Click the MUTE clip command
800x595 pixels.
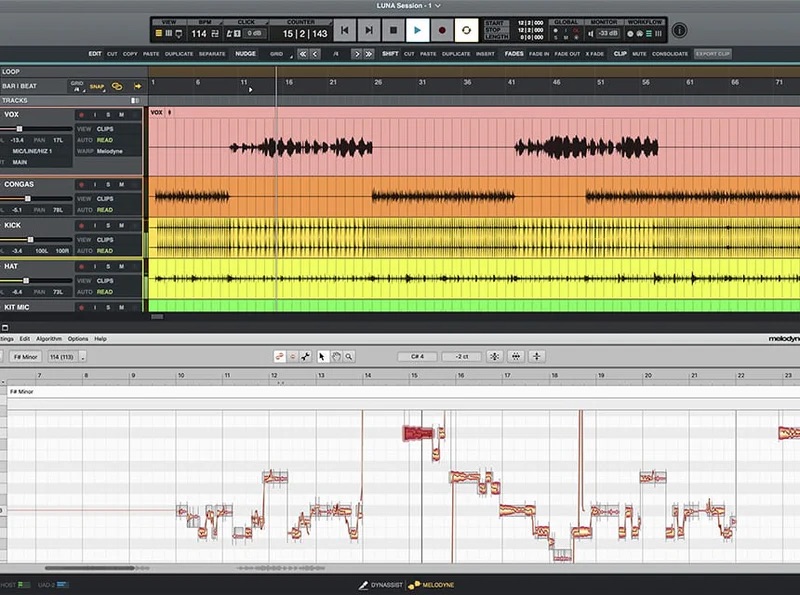pyautogui.click(x=639, y=54)
